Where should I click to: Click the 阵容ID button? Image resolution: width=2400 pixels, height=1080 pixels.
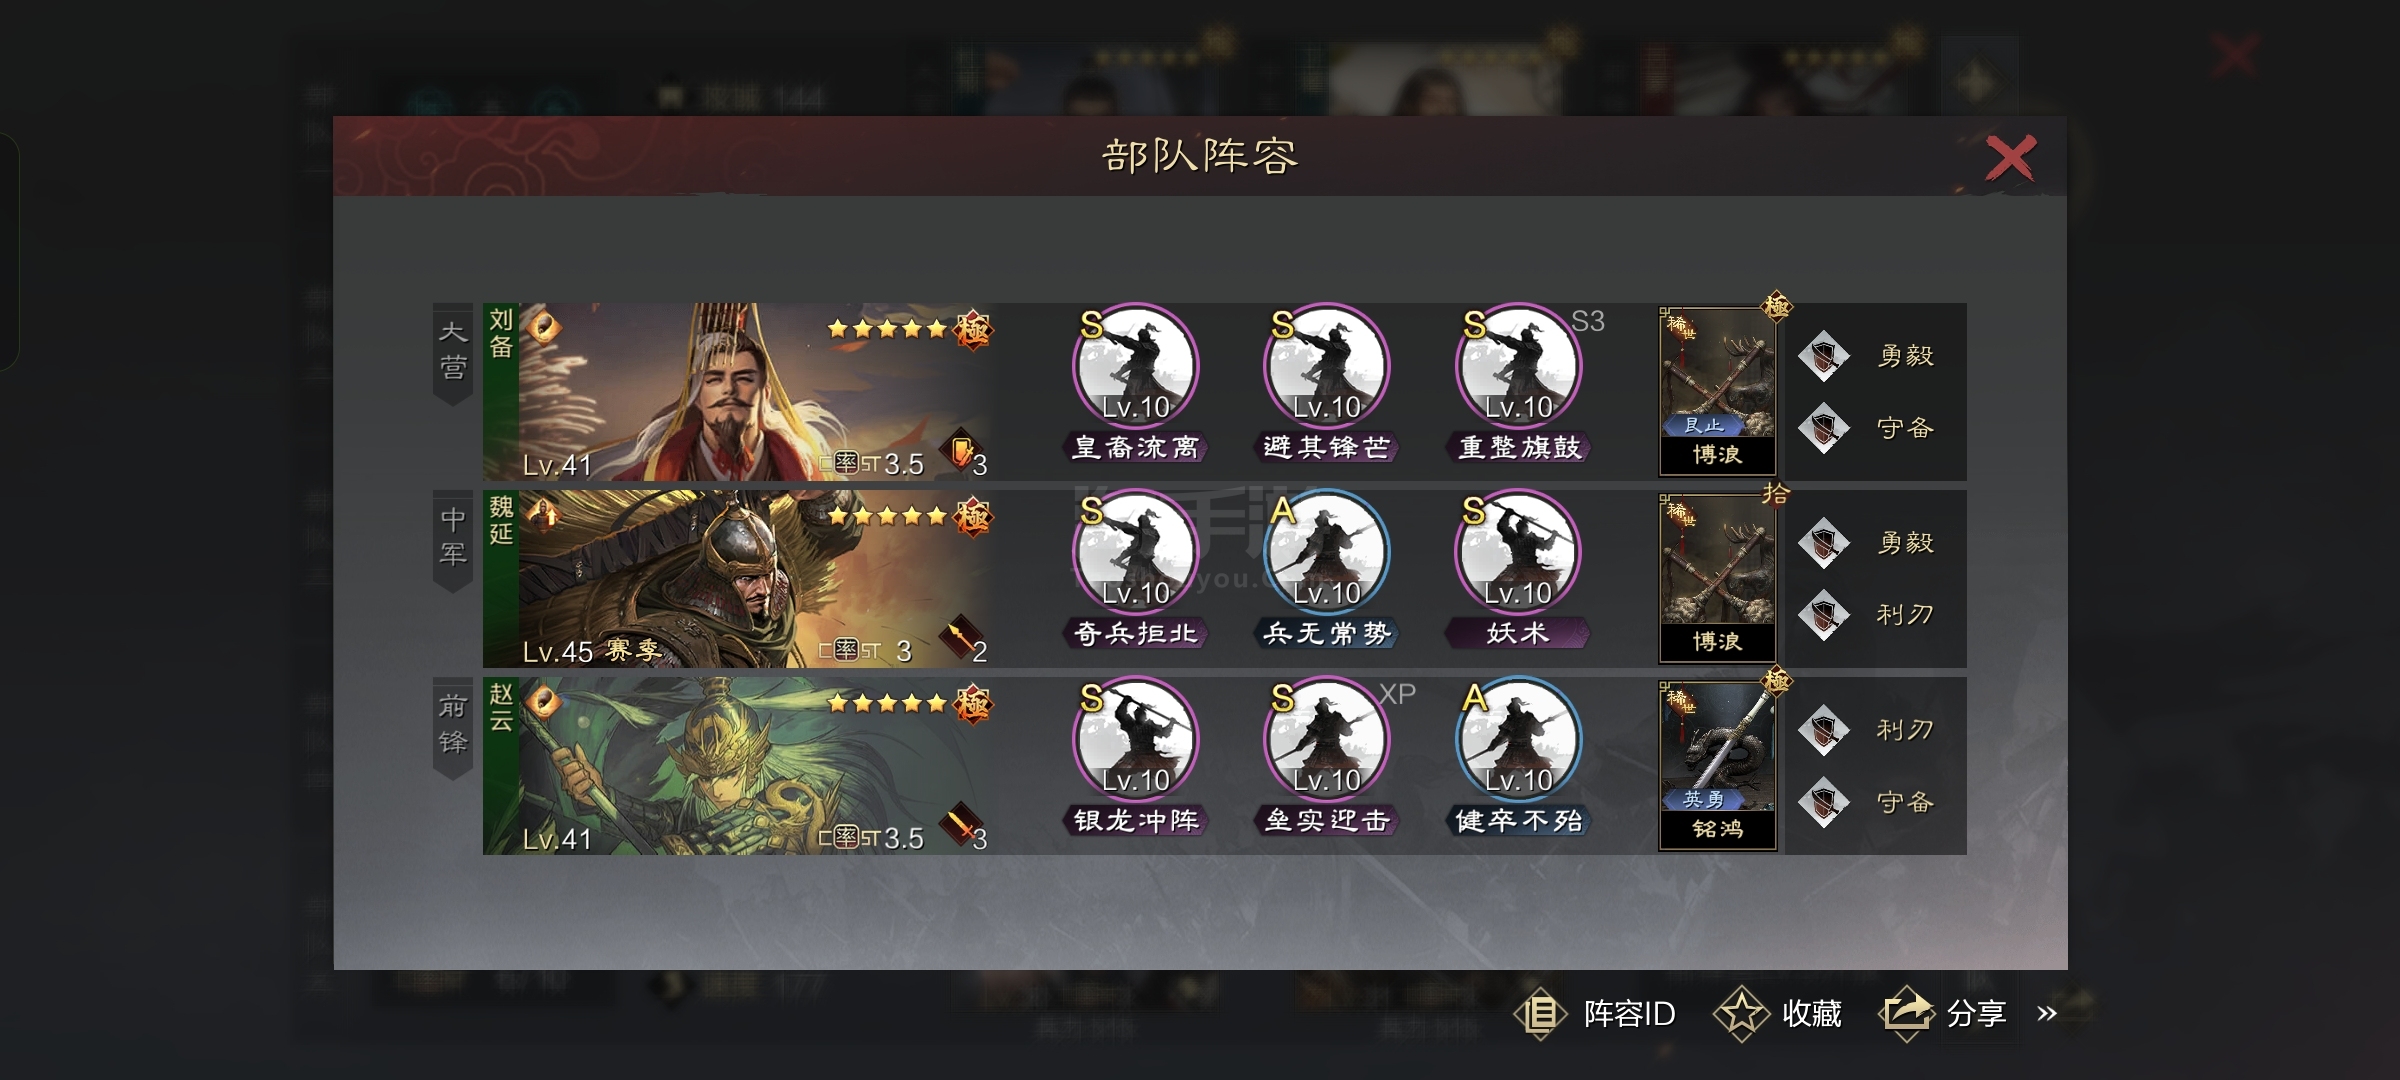point(1596,1013)
